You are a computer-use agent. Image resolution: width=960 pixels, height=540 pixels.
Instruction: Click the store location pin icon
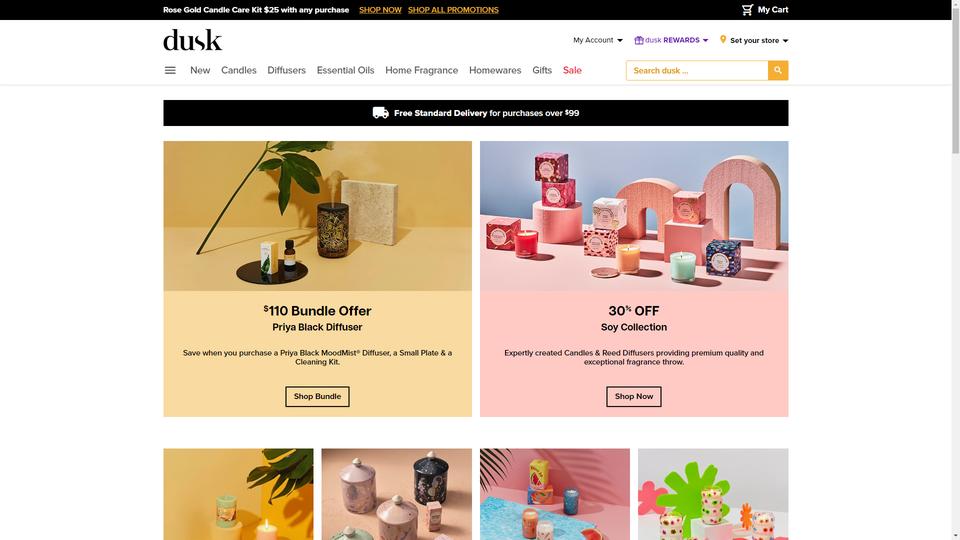coord(723,39)
